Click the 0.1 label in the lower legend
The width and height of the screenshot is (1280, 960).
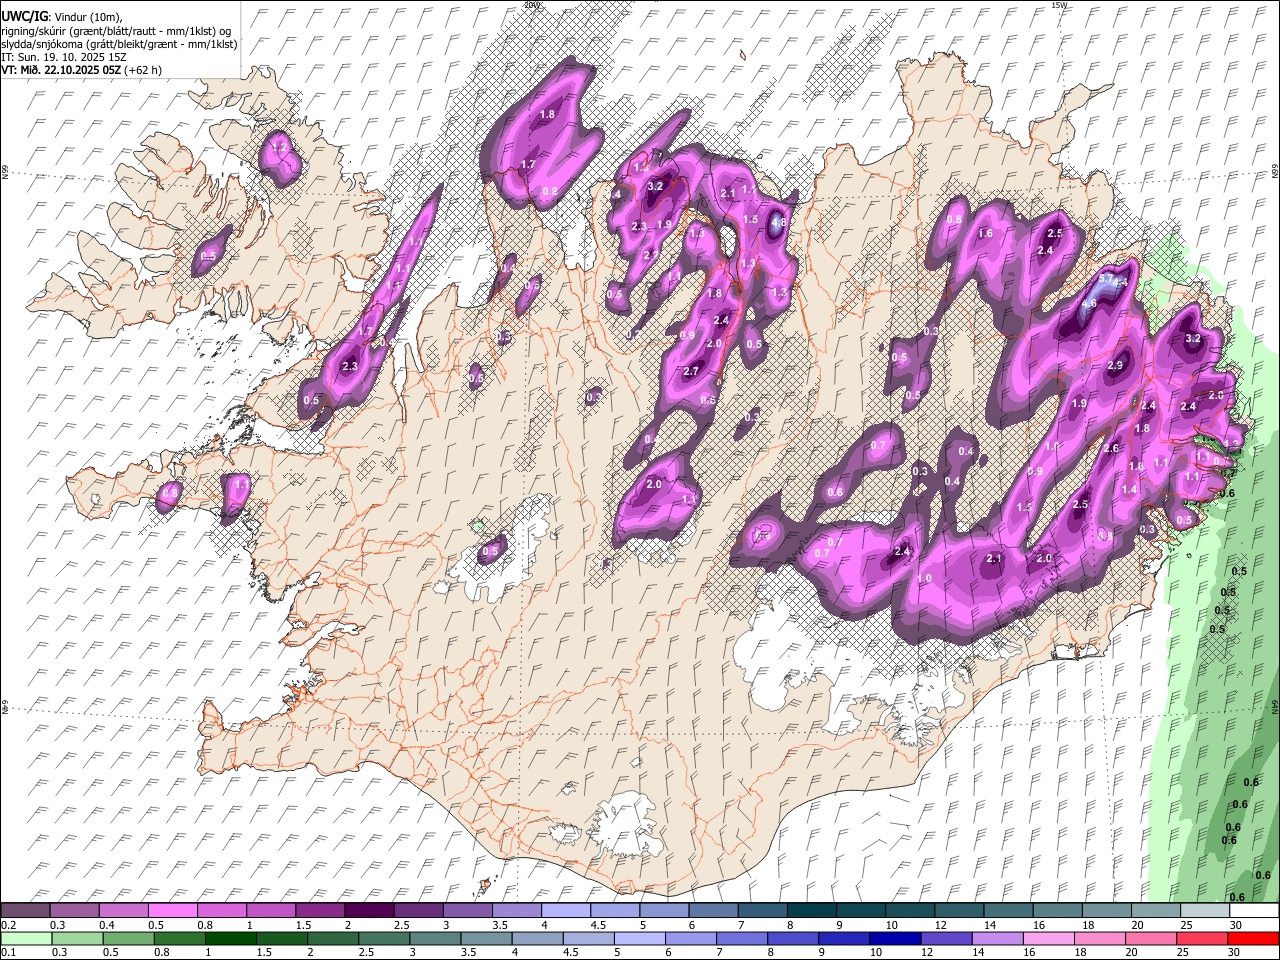coord(8,953)
